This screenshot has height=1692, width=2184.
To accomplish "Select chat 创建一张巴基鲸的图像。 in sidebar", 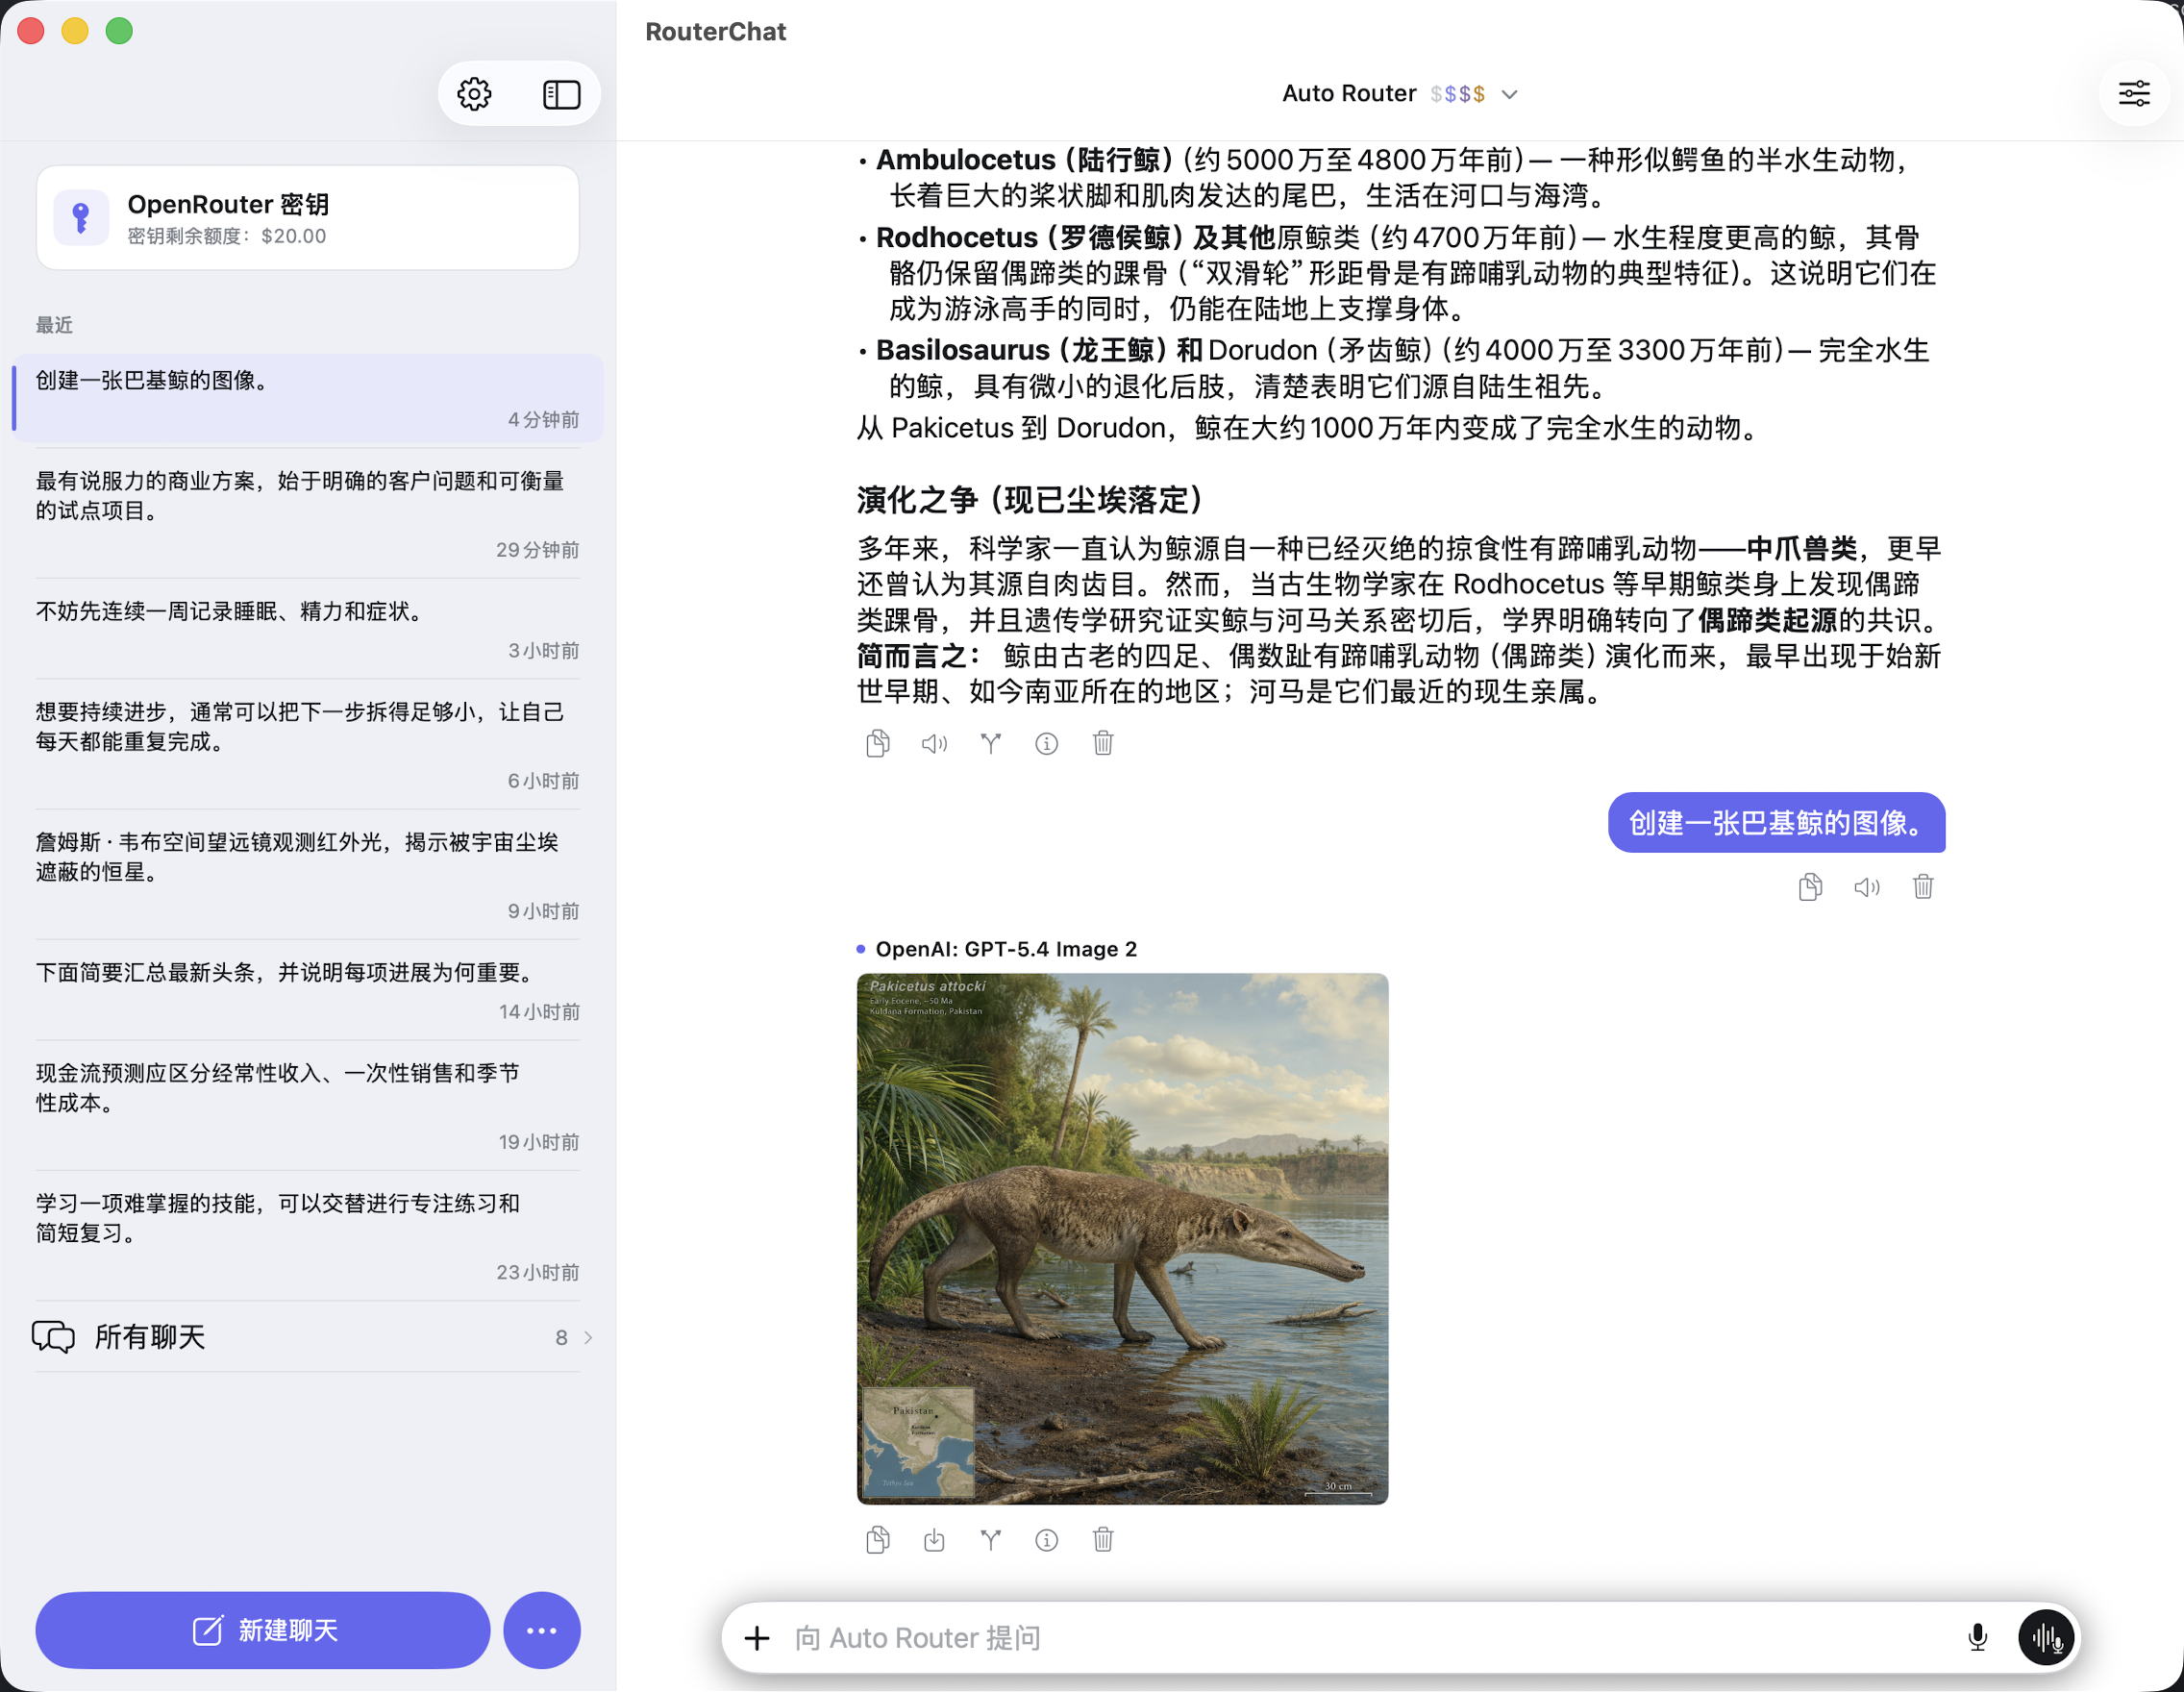I will click(x=308, y=398).
